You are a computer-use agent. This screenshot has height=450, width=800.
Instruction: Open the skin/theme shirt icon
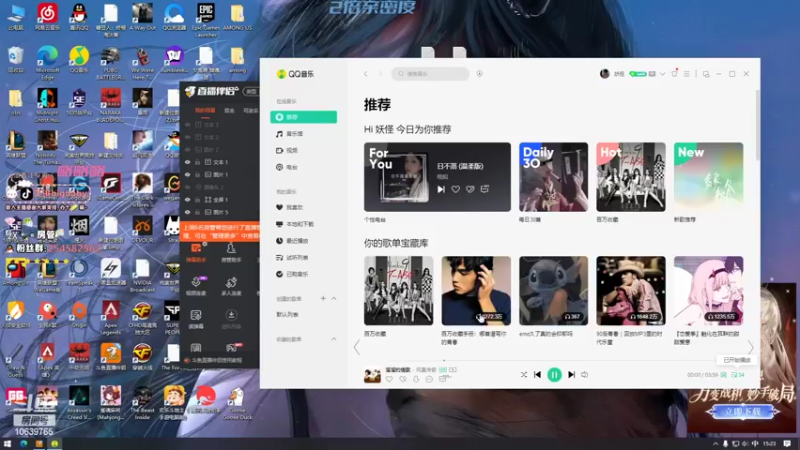coord(674,73)
